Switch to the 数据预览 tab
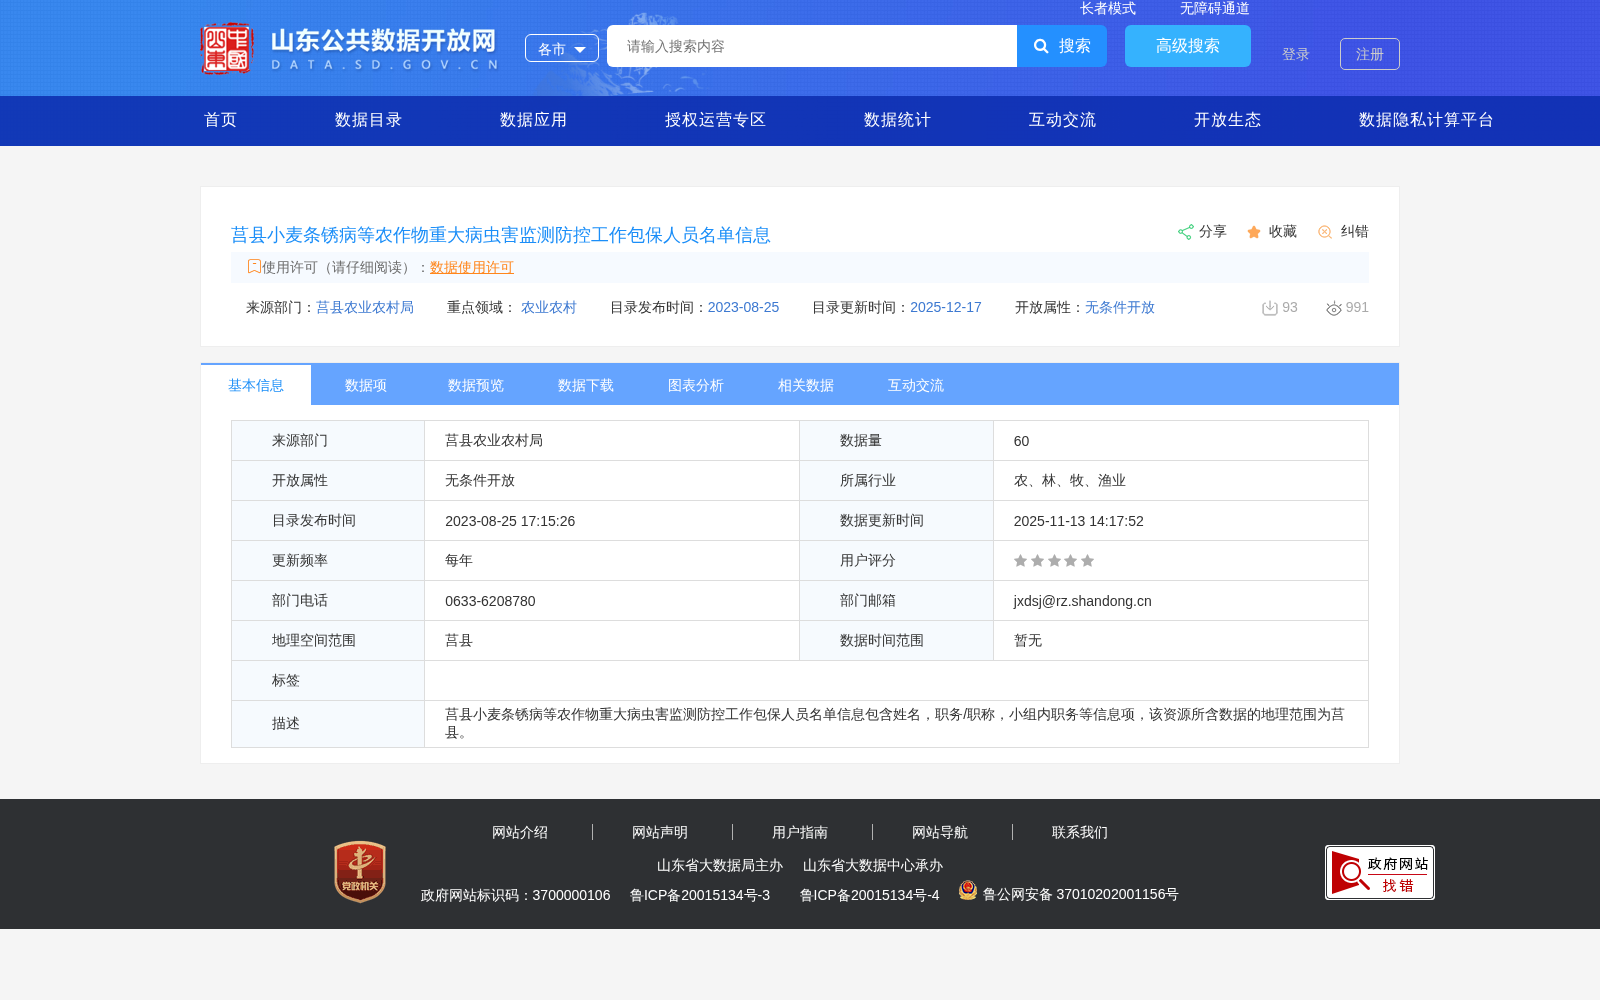The width and height of the screenshot is (1600, 1000). [x=476, y=385]
